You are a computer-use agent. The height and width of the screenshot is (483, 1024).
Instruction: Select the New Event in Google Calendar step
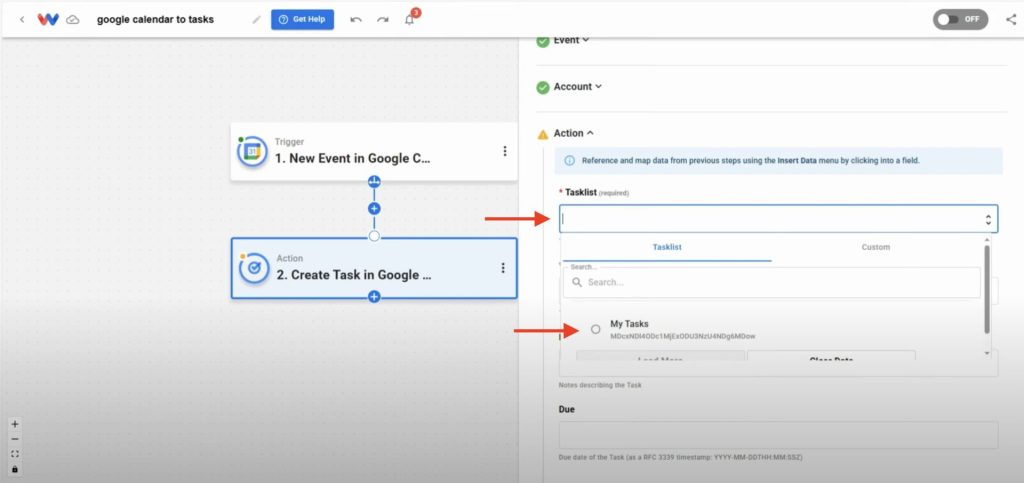point(374,151)
